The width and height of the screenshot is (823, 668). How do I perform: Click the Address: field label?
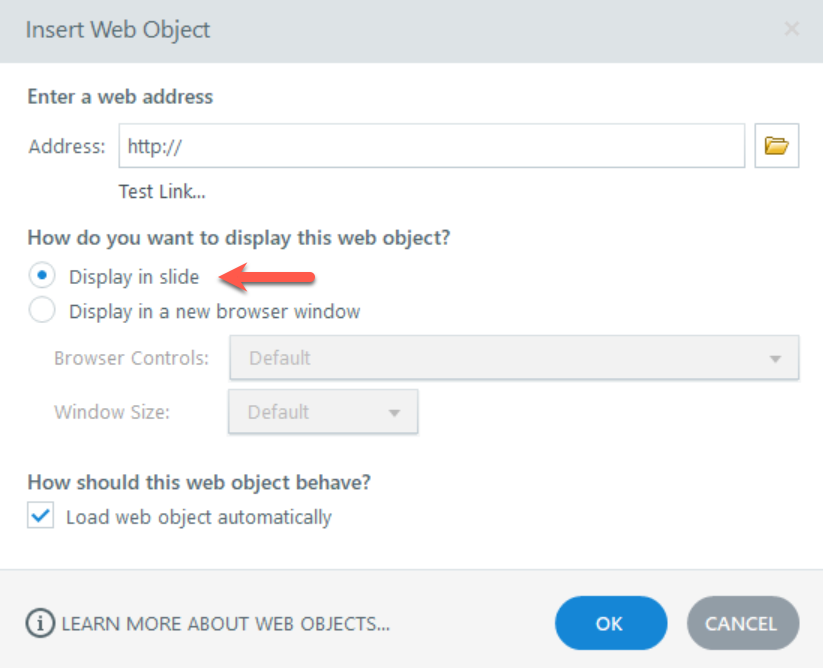66,147
